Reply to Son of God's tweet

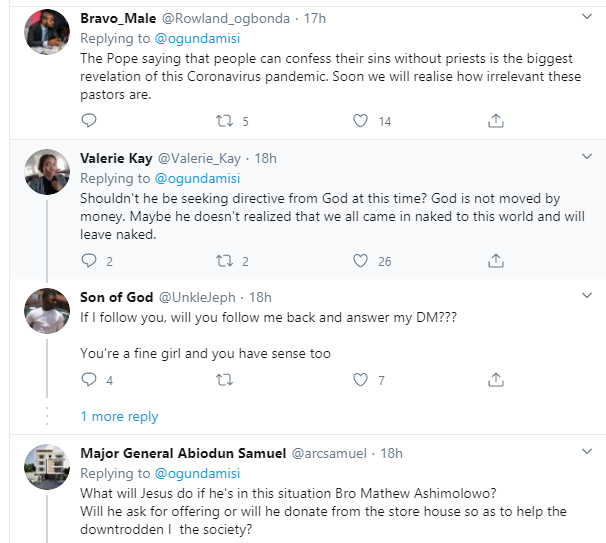coord(89,380)
